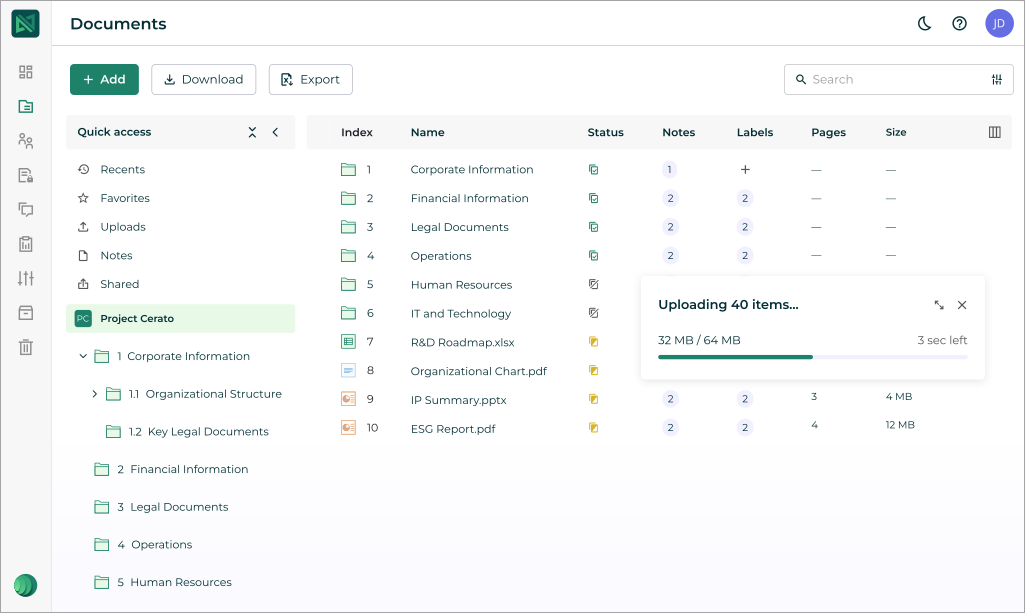
Task: Click the Add button
Action: [x=104, y=79]
